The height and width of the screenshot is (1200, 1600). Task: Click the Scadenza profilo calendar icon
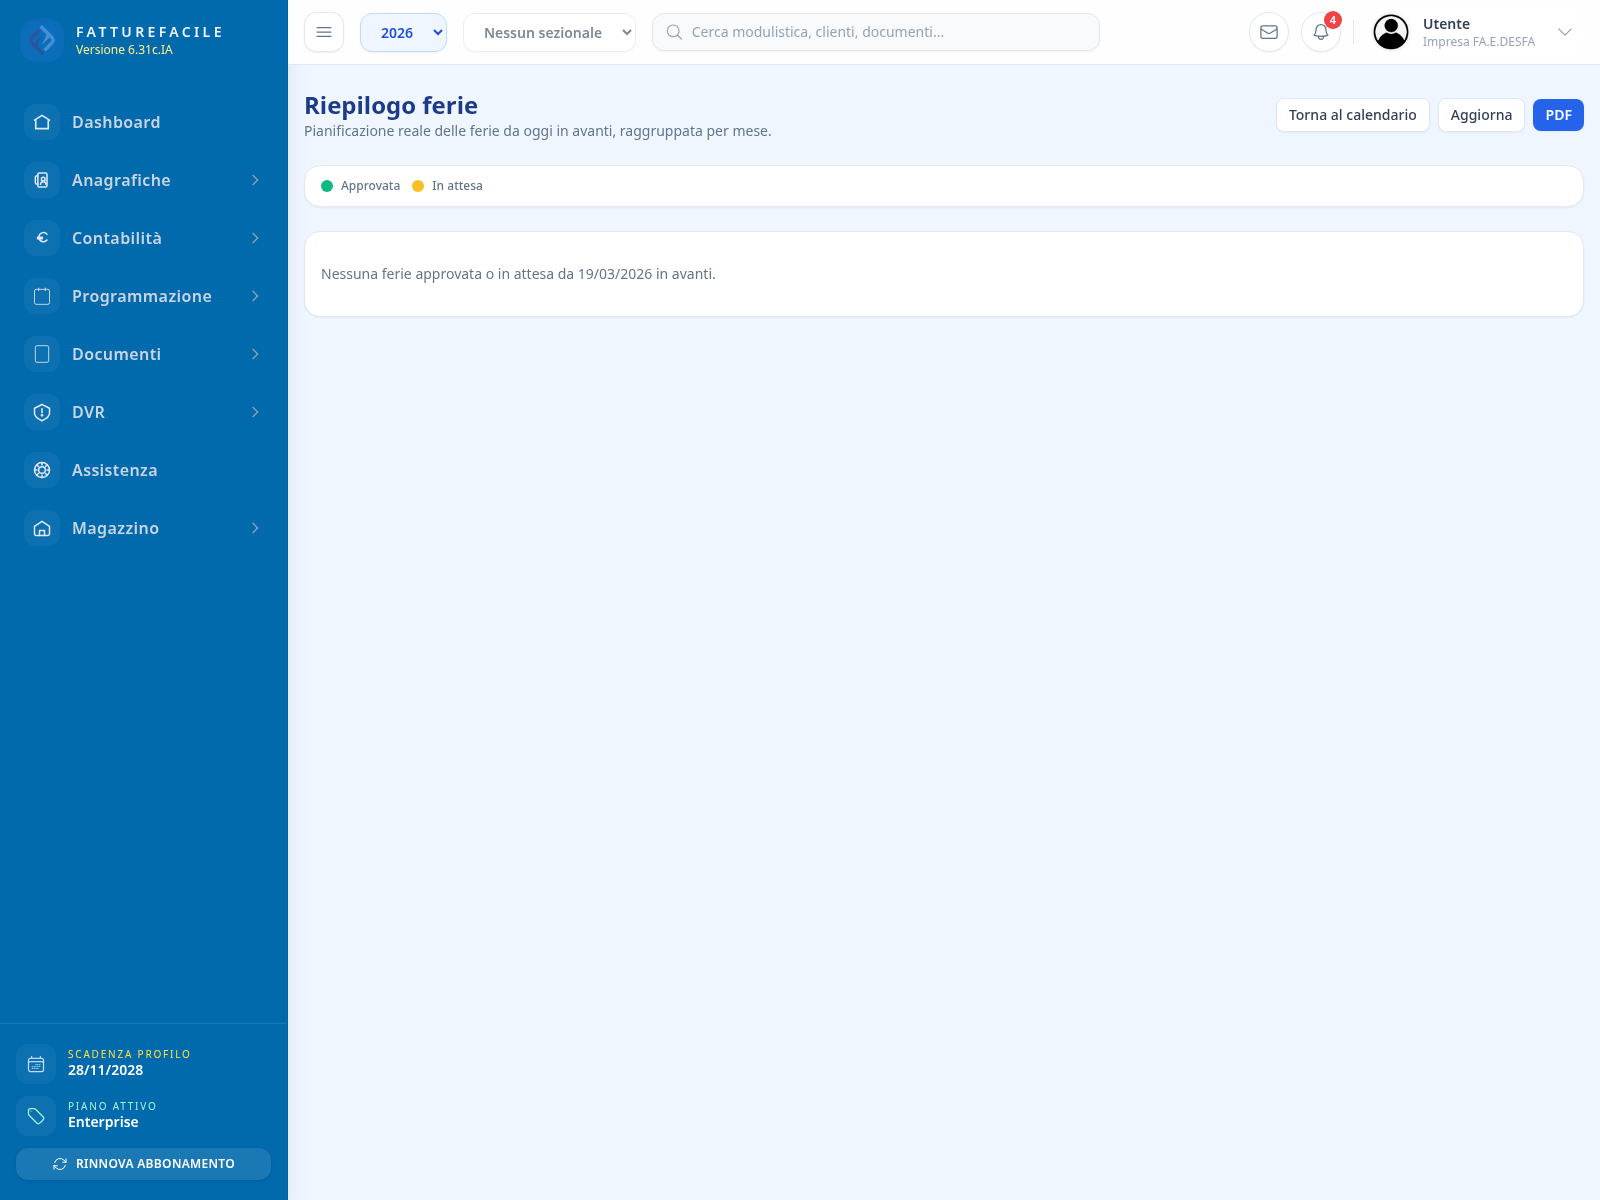[36, 1064]
